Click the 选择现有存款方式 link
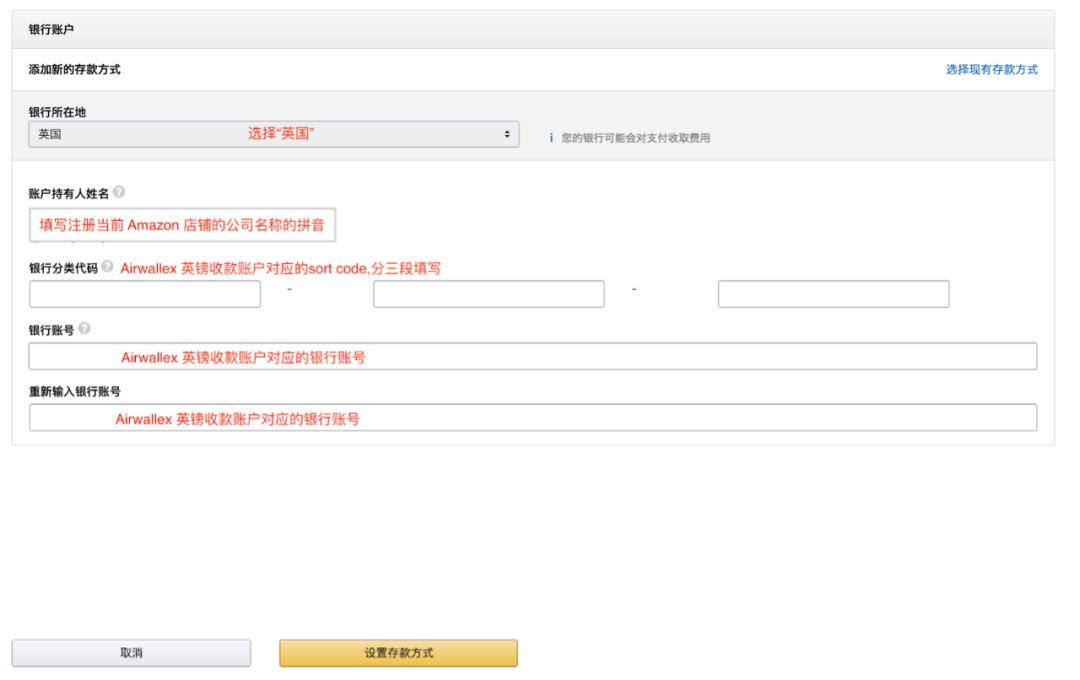1080x680 pixels. tap(990, 69)
